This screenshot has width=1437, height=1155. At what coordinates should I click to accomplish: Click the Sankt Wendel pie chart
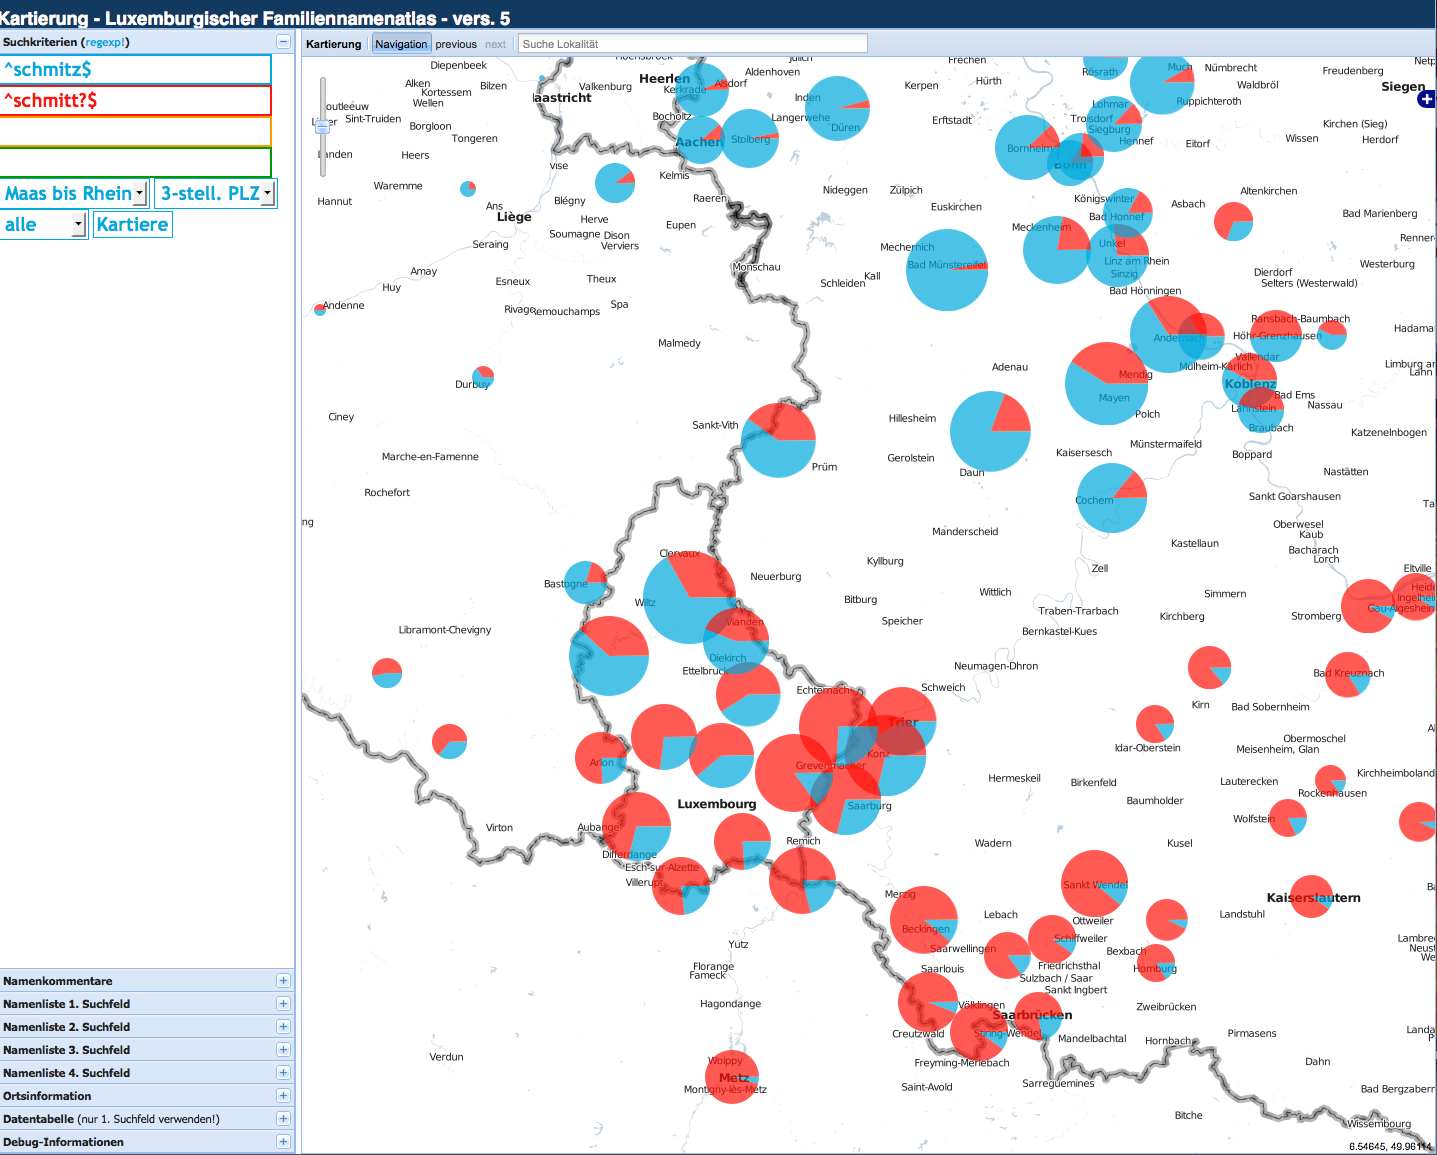[x=1094, y=884]
